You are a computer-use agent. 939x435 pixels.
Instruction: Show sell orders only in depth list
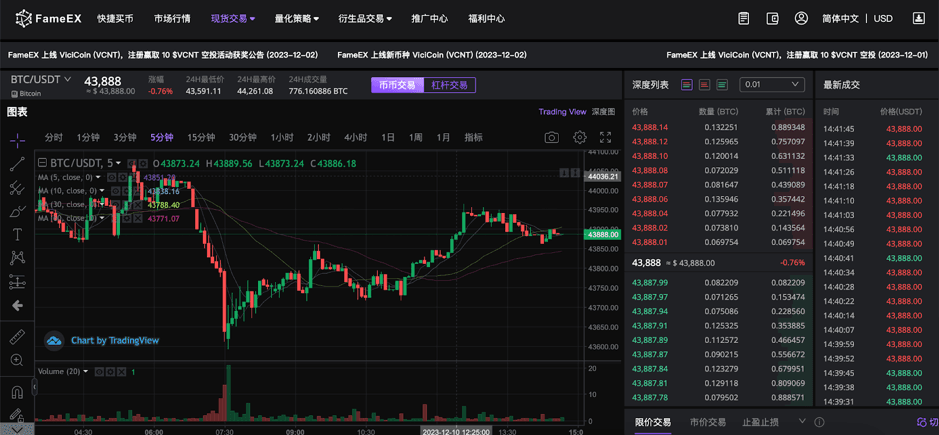tap(704, 85)
